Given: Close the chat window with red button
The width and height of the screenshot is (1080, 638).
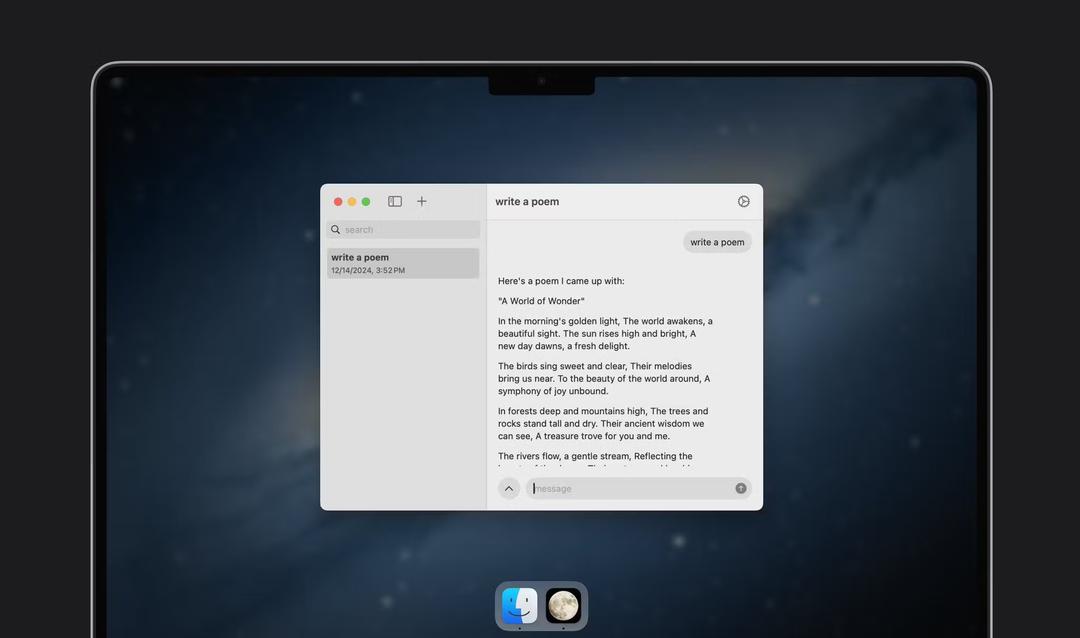Looking at the screenshot, I should (338, 201).
